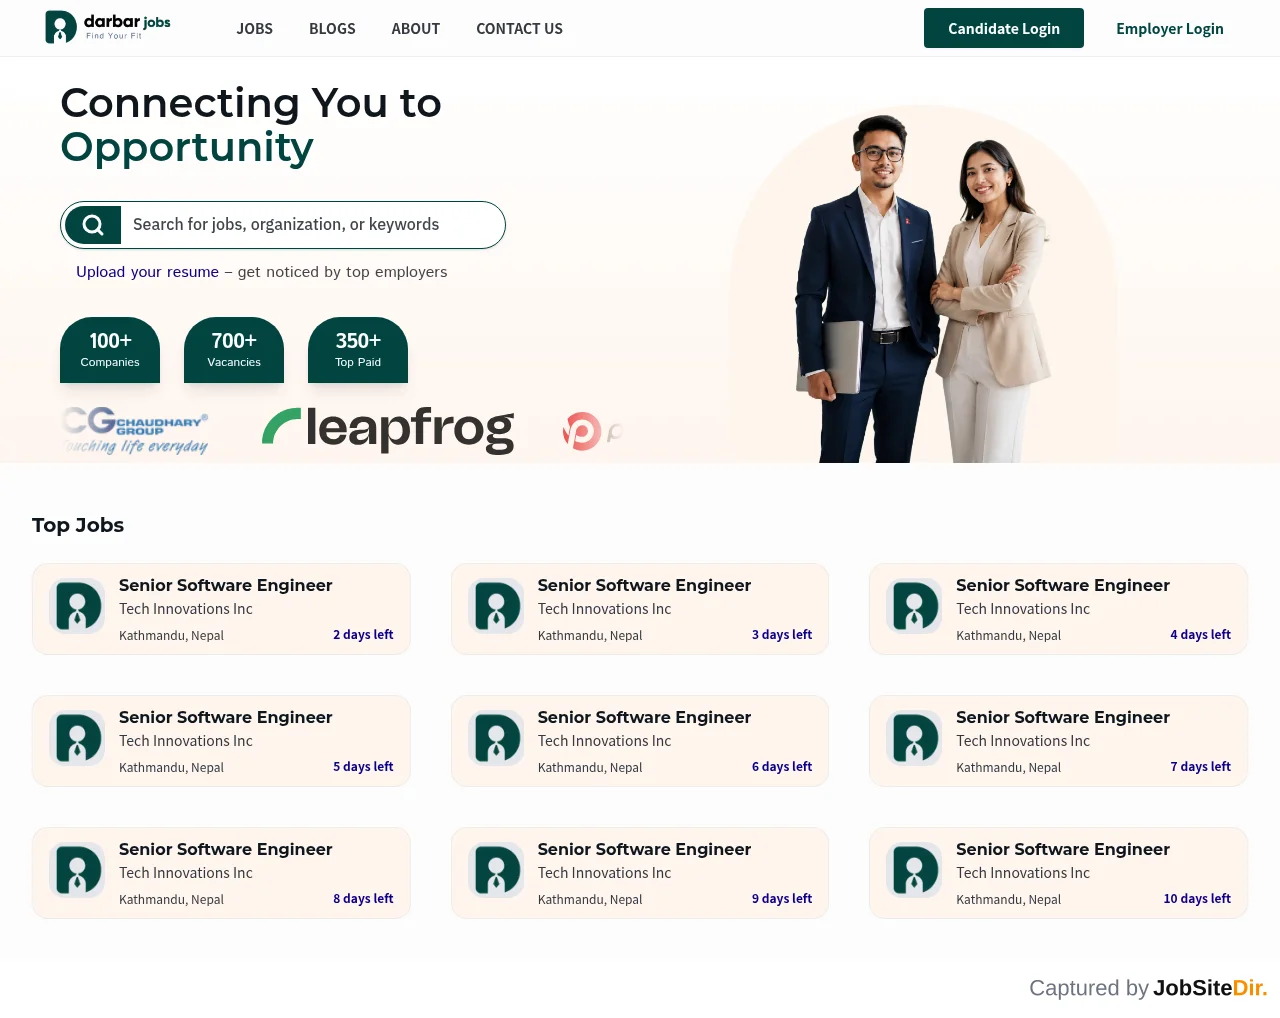Navigate to CONTACT US
The image size is (1280, 1018).
519,29
